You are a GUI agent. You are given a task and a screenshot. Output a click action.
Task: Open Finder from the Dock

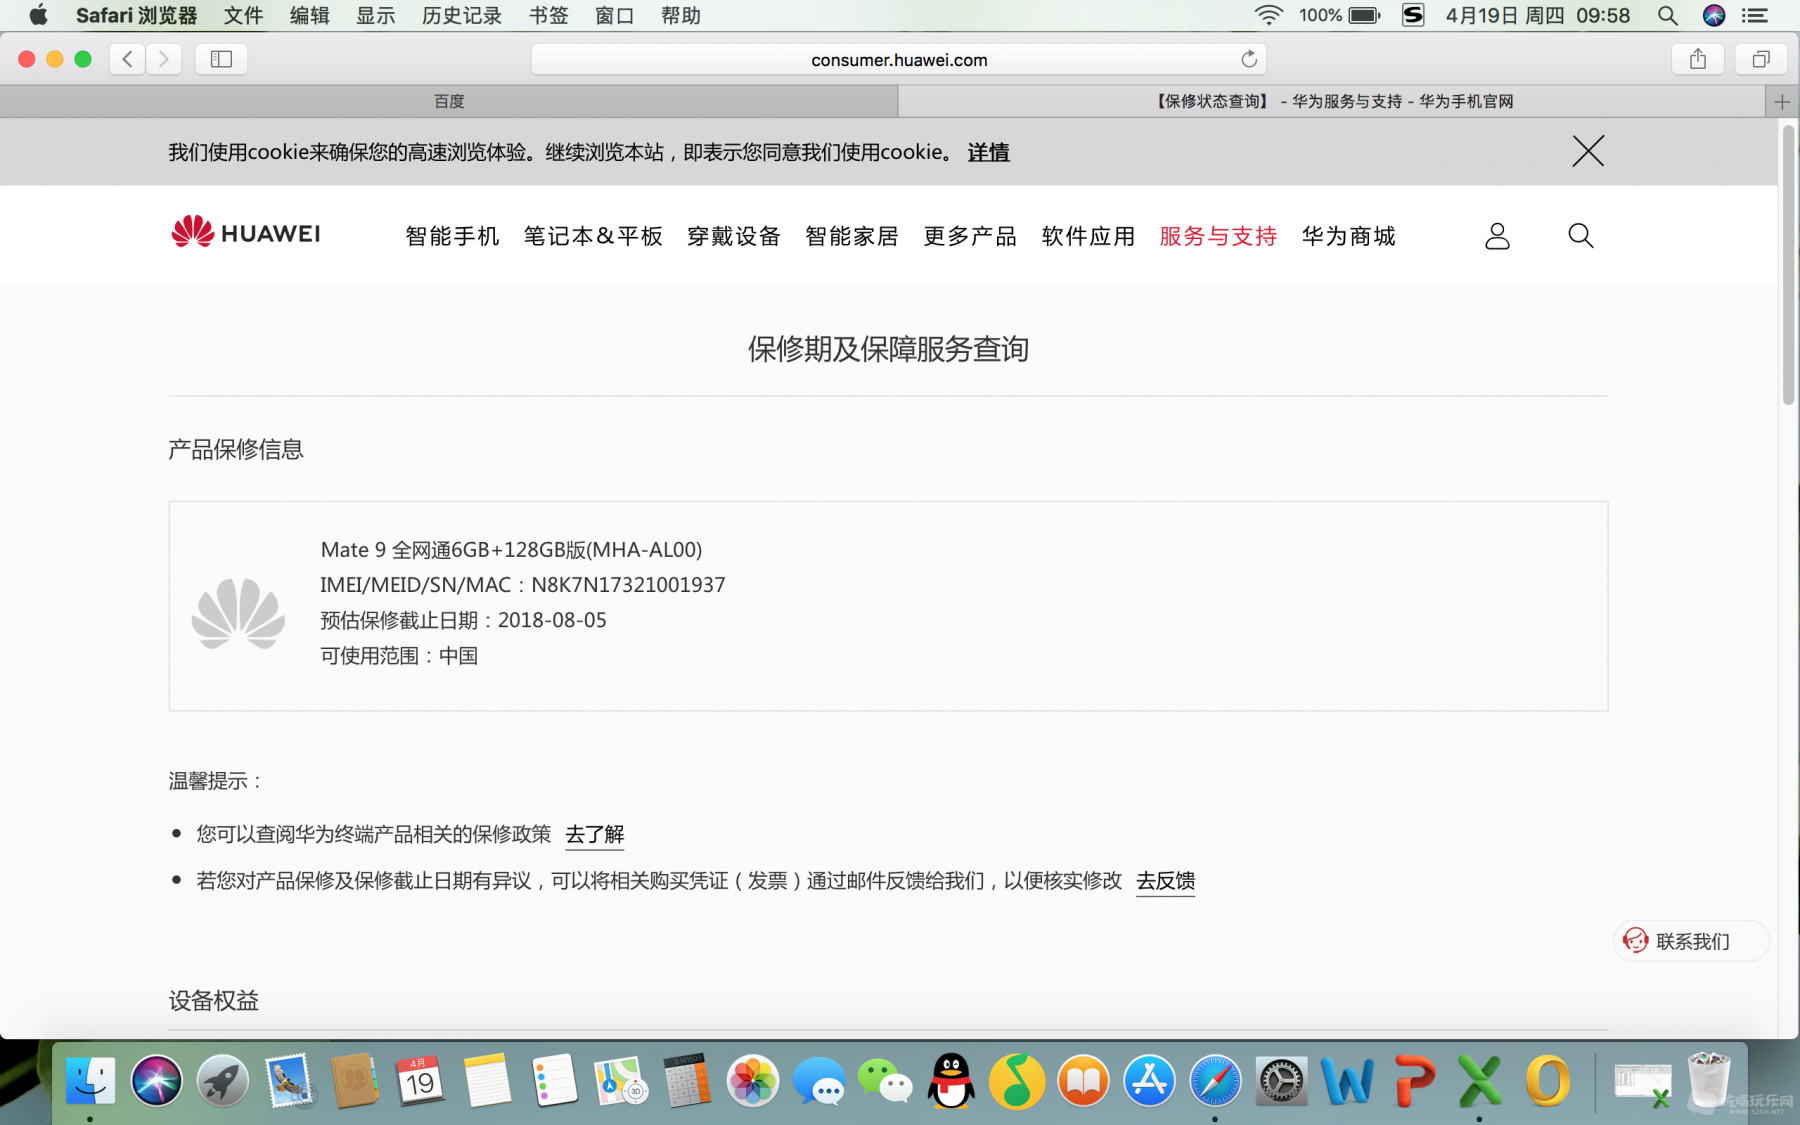point(90,1081)
